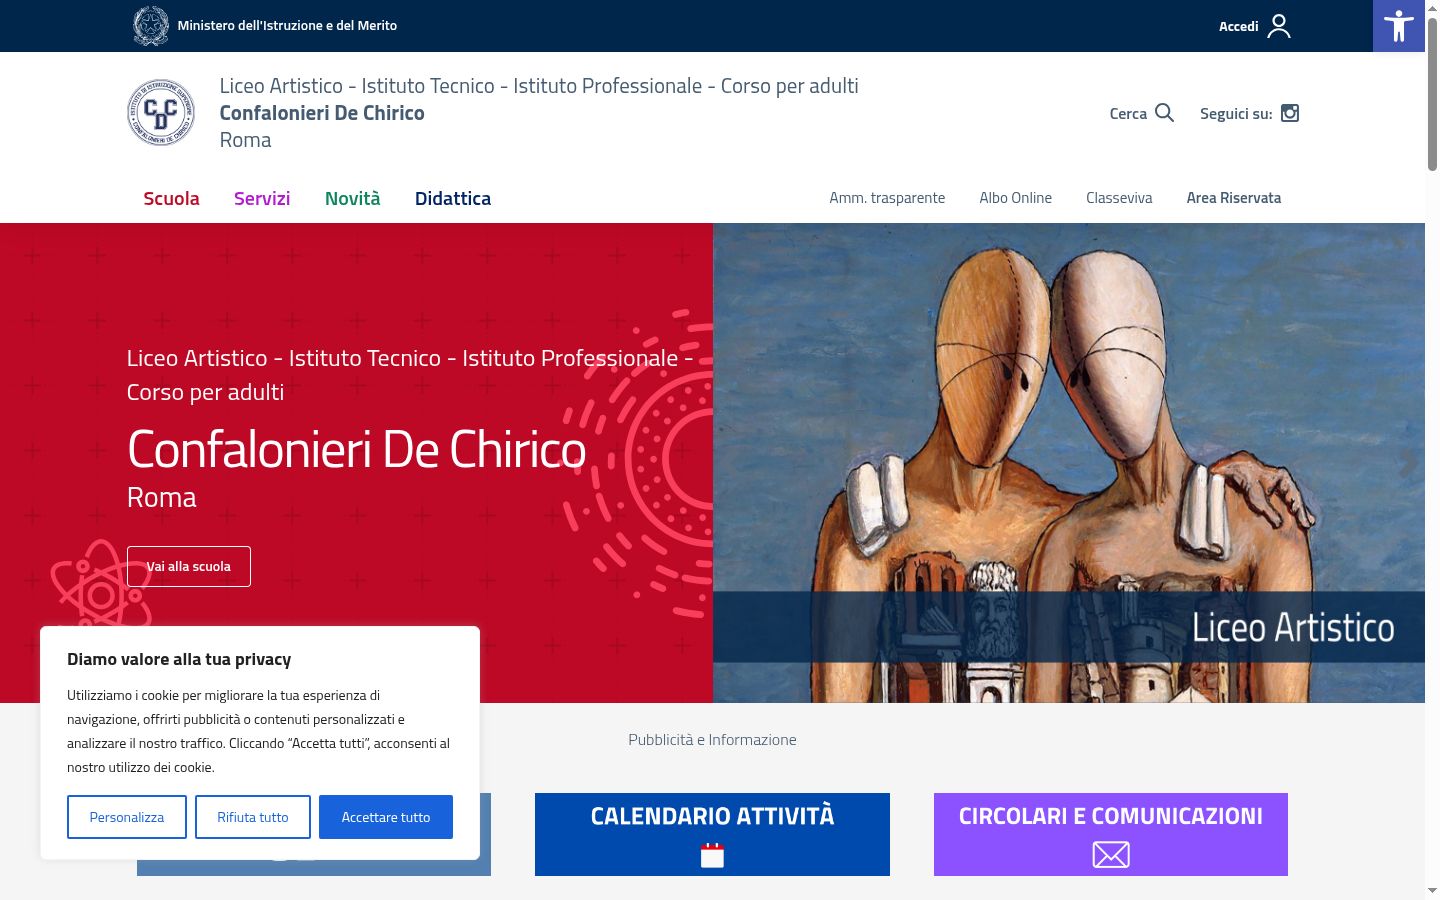Open the Instagram icon beside Seguici su

[x=1290, y=113]
